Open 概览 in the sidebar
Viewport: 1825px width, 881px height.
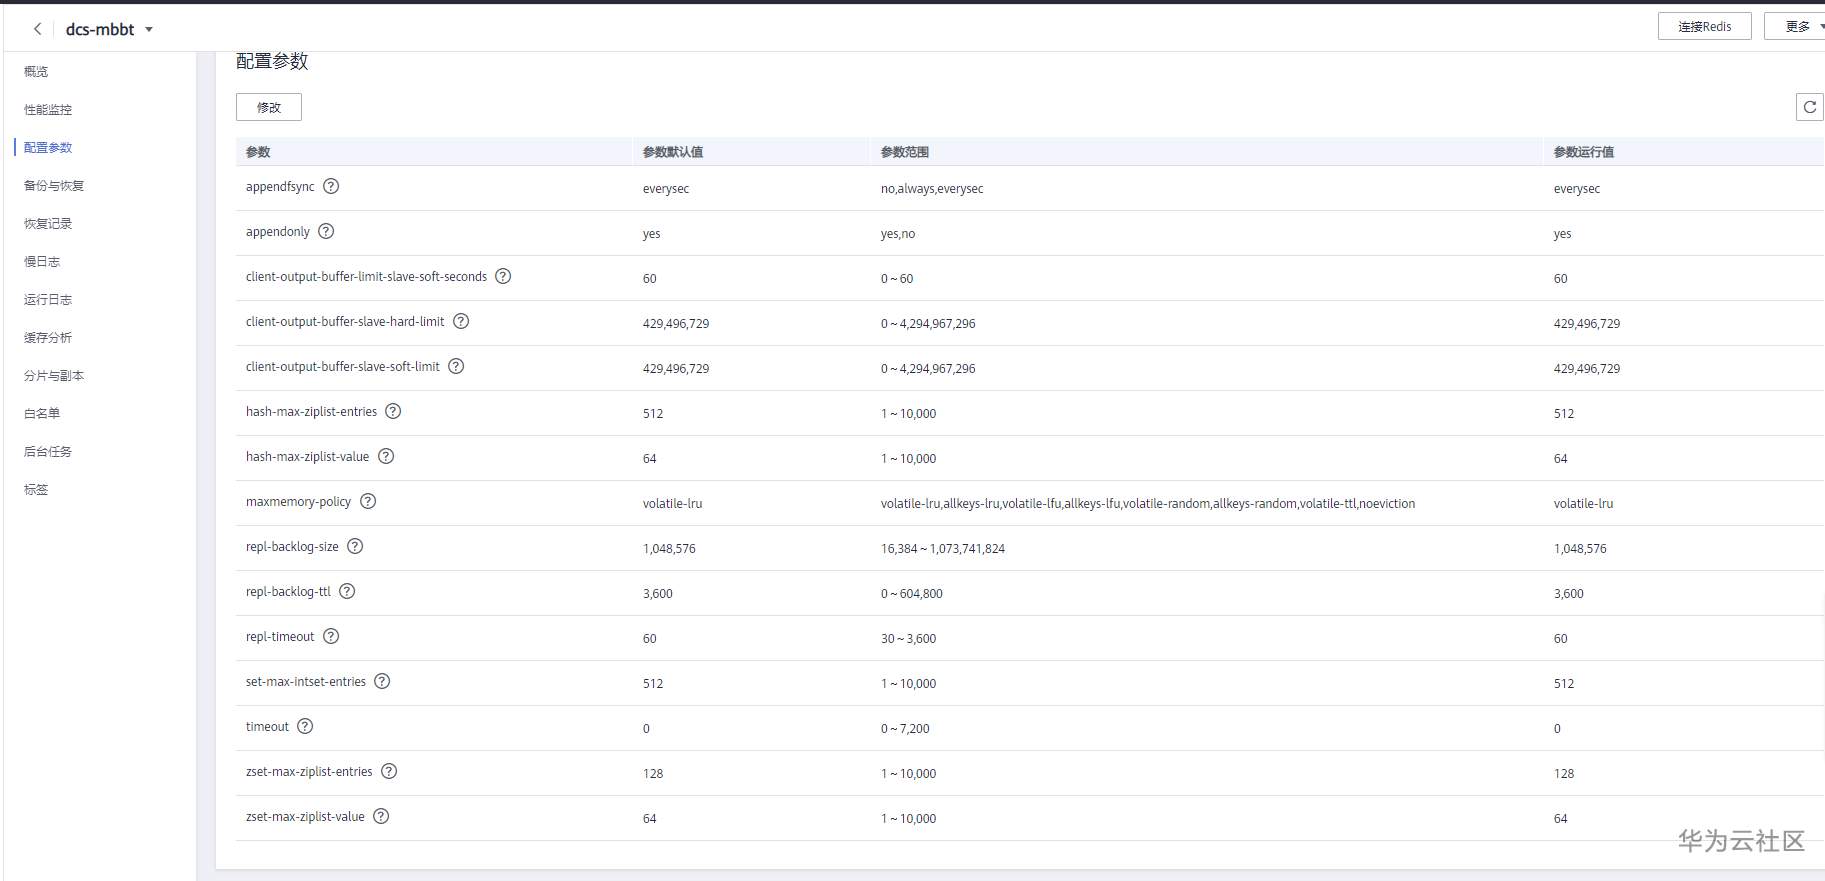(x=36, y=71)
